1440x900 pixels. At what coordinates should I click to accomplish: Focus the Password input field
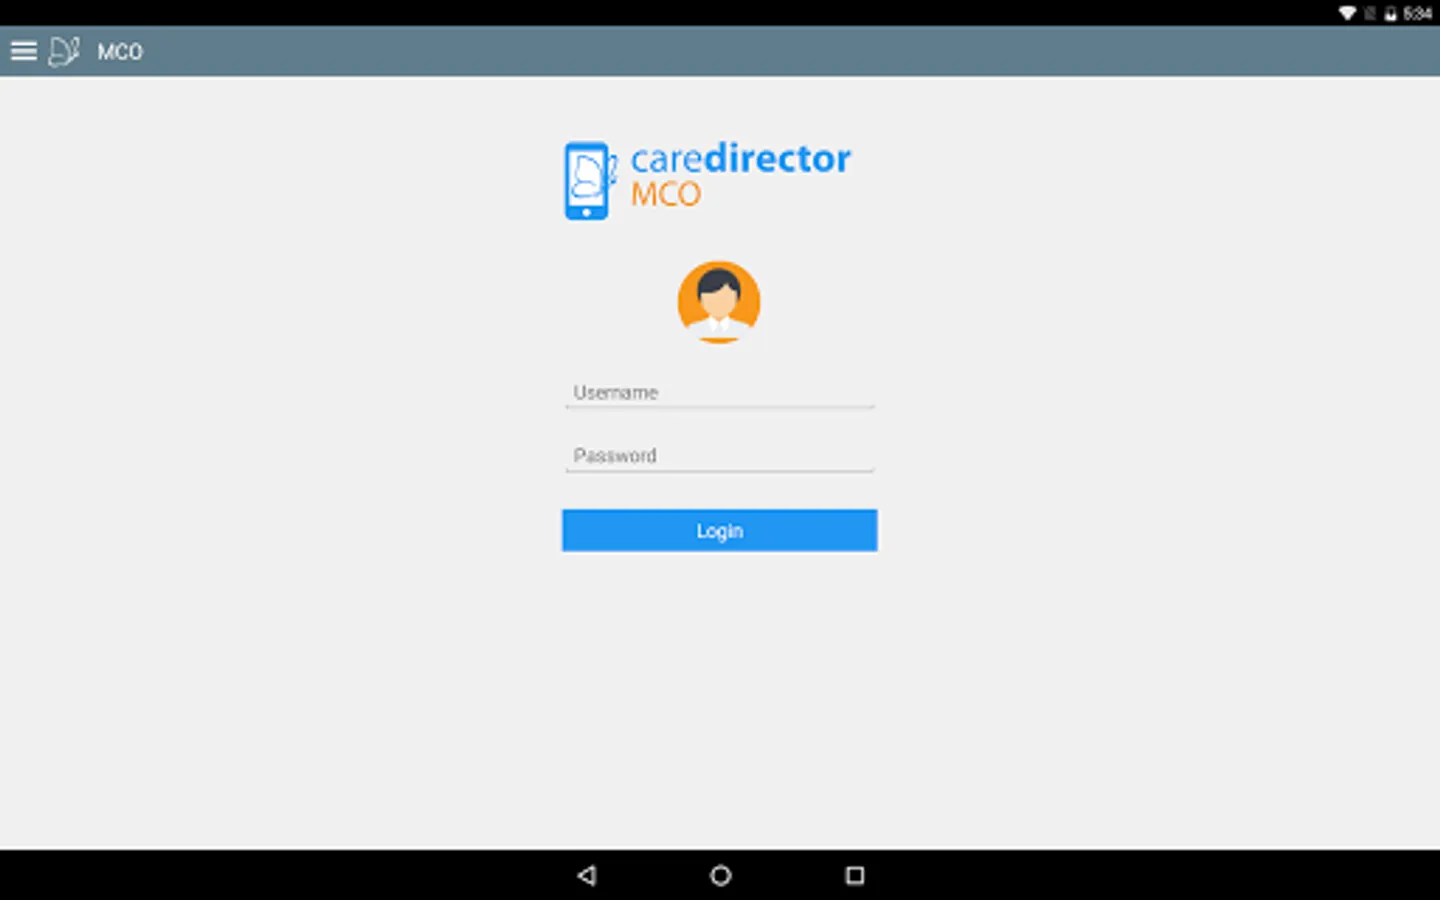[x=720, y=456]
